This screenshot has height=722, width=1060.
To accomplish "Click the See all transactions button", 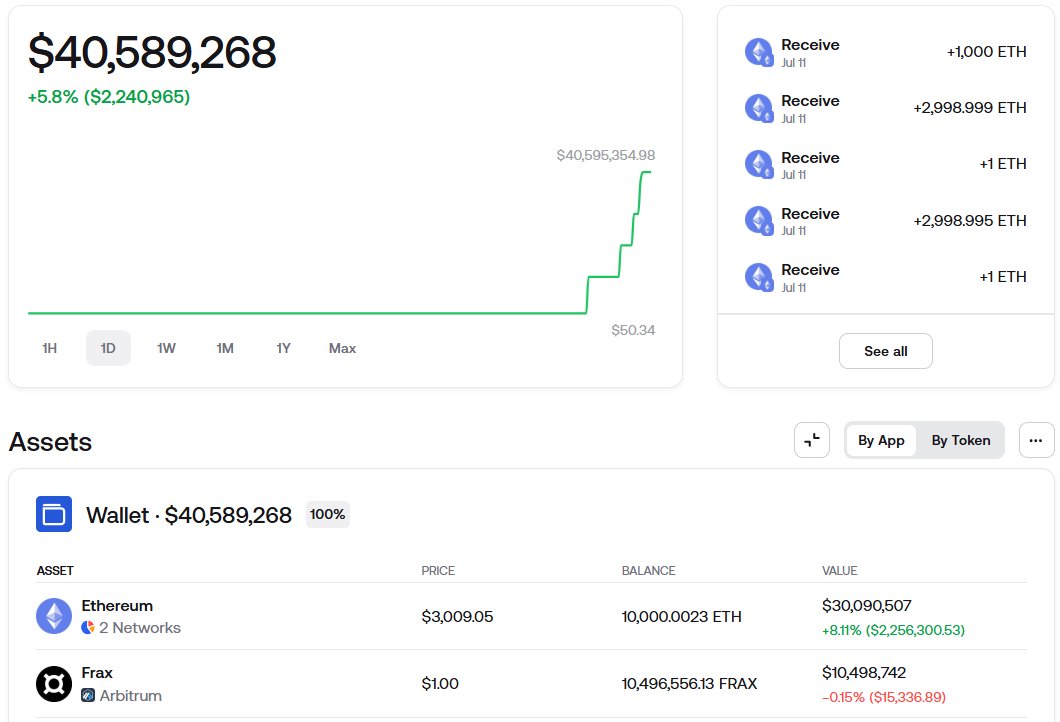I will [x=886, y=351].
